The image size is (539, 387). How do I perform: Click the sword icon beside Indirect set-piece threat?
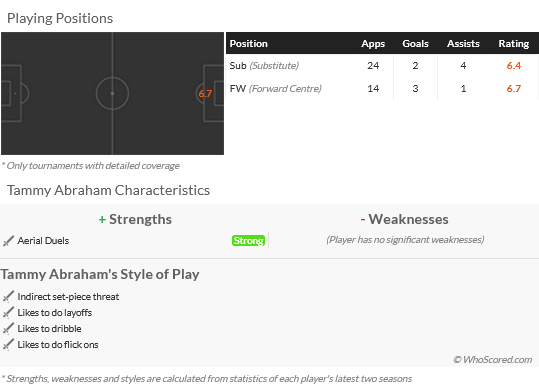8,296
